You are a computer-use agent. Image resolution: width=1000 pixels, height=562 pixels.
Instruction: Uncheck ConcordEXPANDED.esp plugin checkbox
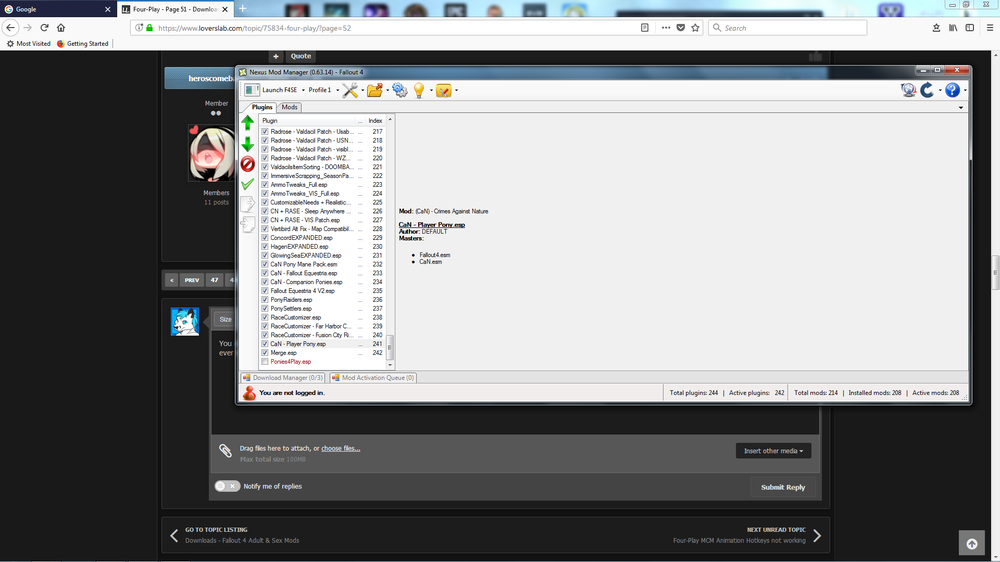(265, 237)
